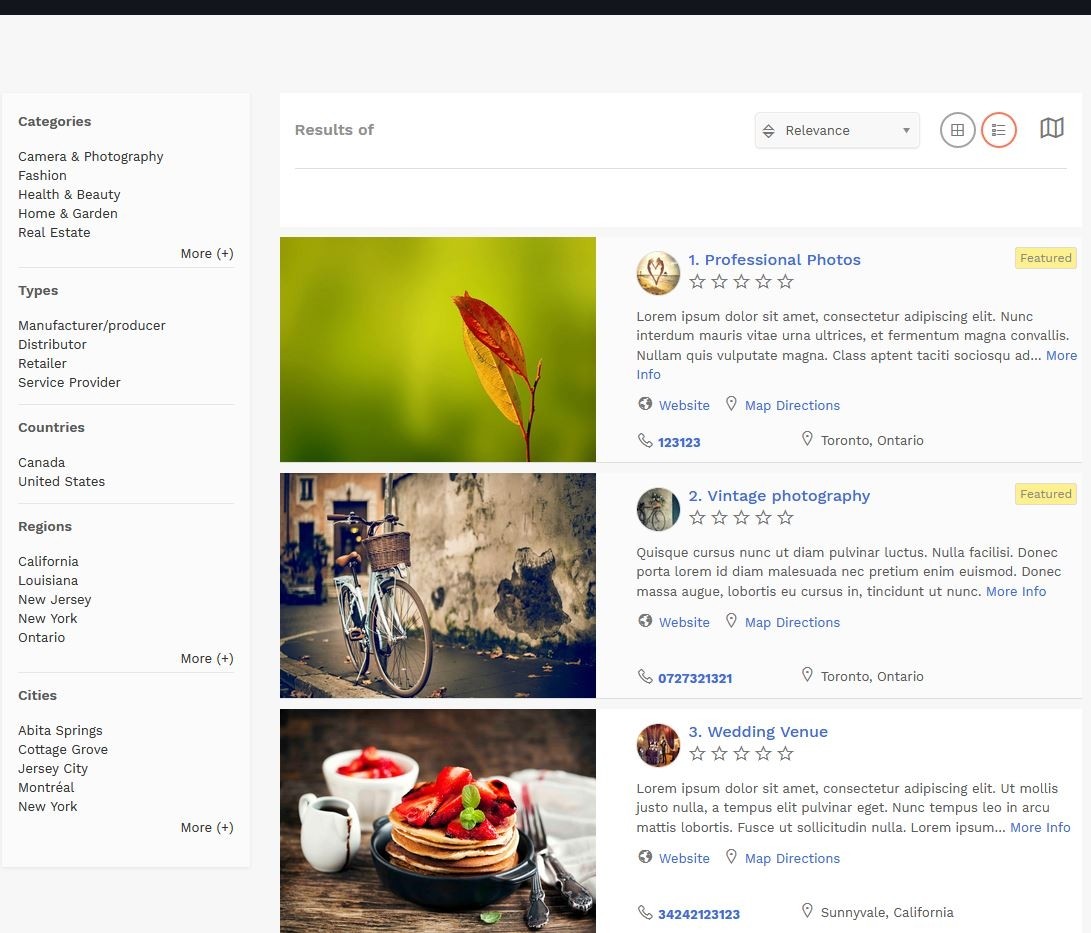Open the Relevance sort dropdown

(x=837, y=130)
